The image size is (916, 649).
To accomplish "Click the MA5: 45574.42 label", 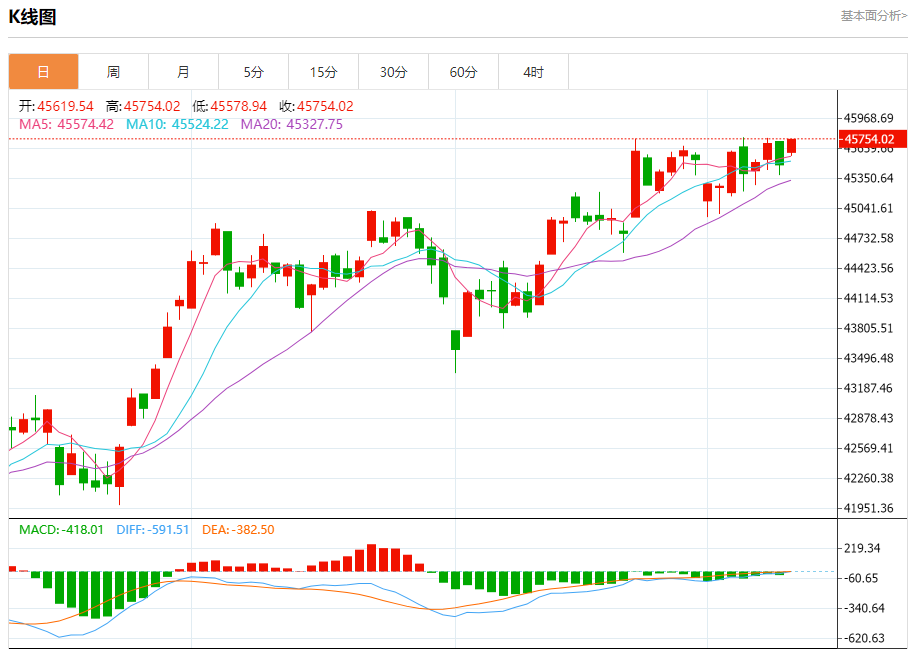I will pos(67,124).
